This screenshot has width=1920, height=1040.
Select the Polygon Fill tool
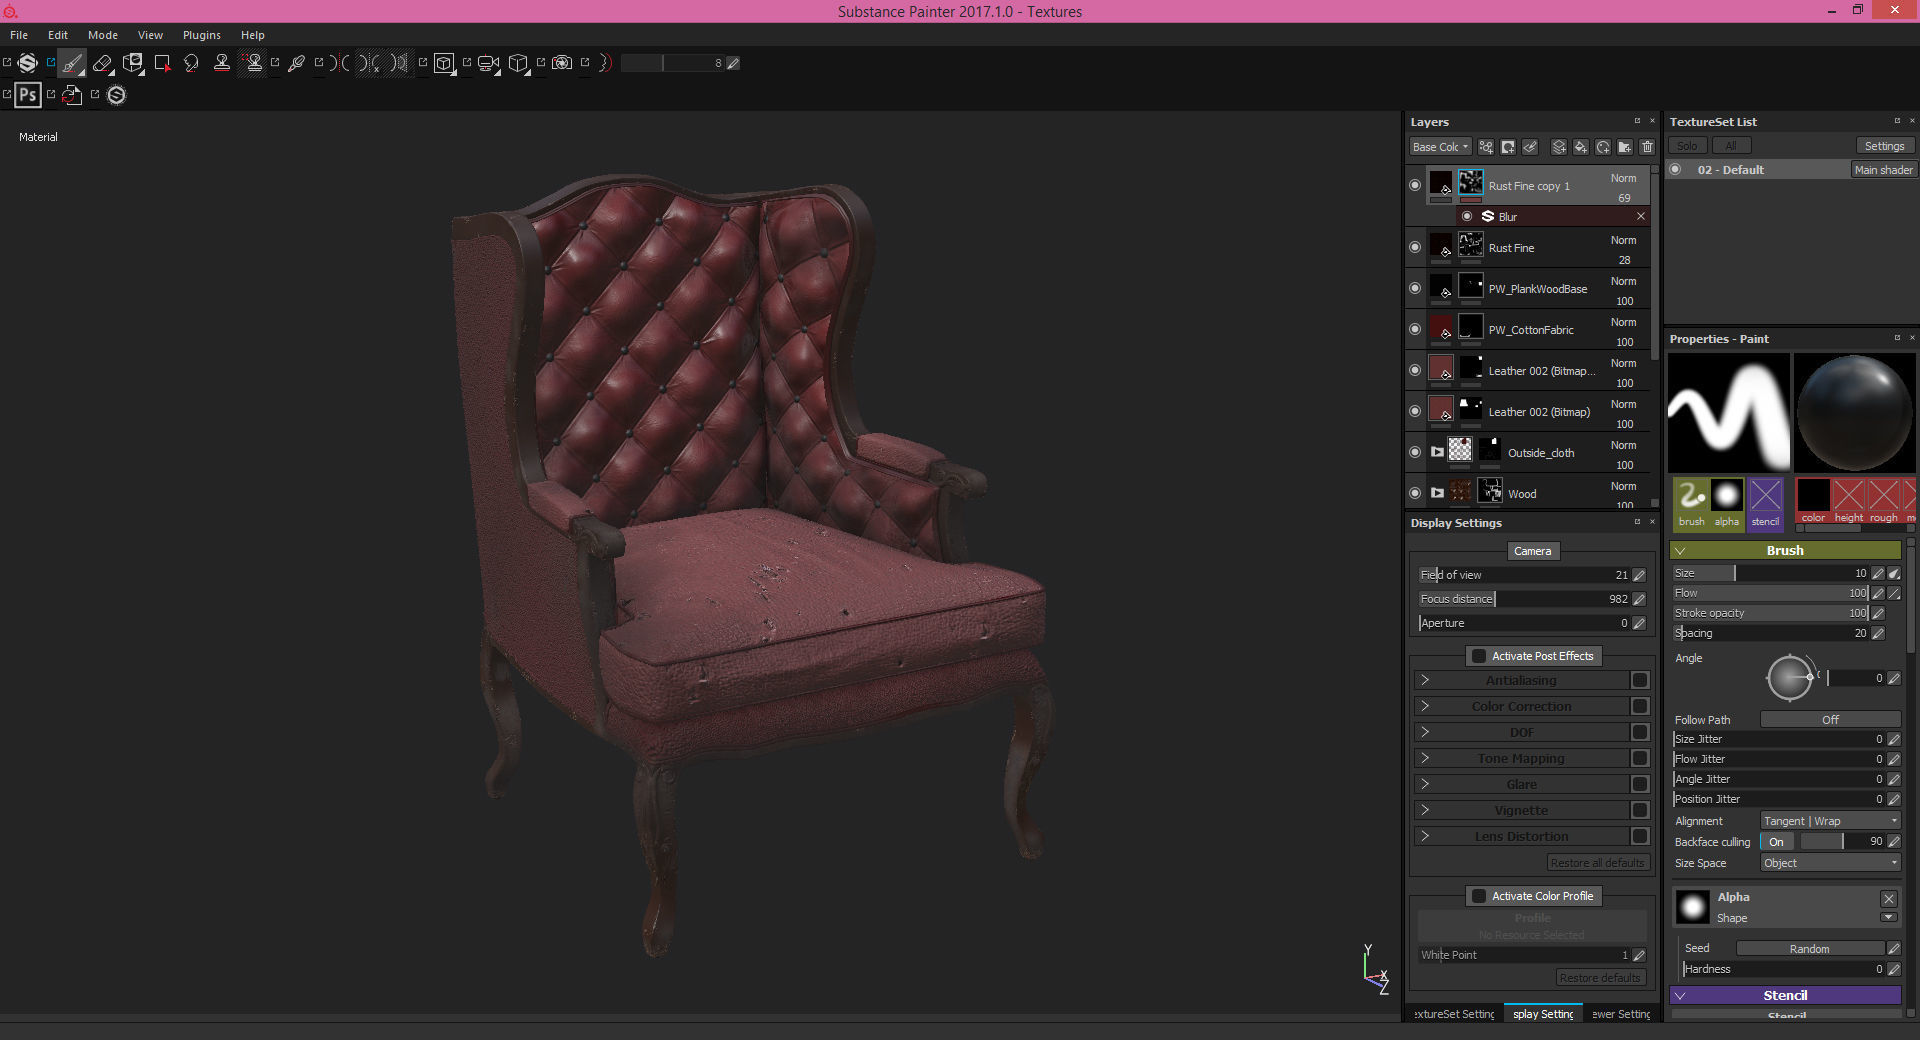(x=162, y=64)
